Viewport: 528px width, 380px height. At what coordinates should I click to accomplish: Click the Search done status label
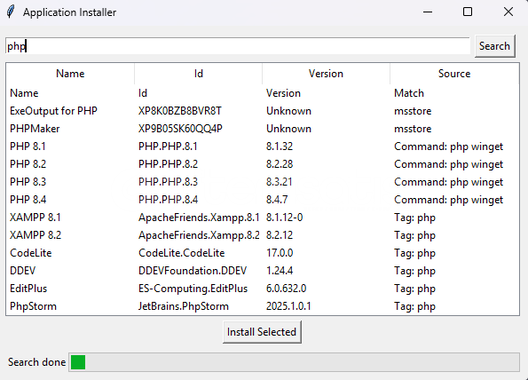pyautogui.click(x=37, y=362)
